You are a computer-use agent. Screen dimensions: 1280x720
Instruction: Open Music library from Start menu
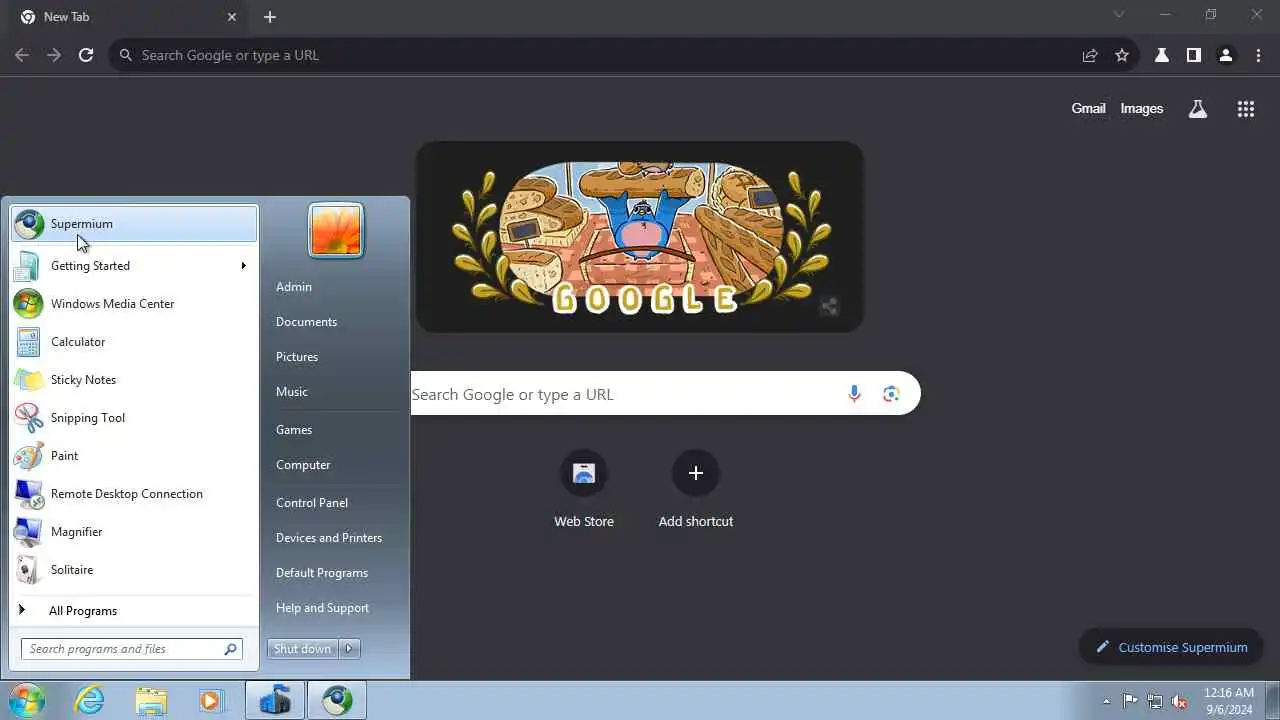(x=292, y=392)
